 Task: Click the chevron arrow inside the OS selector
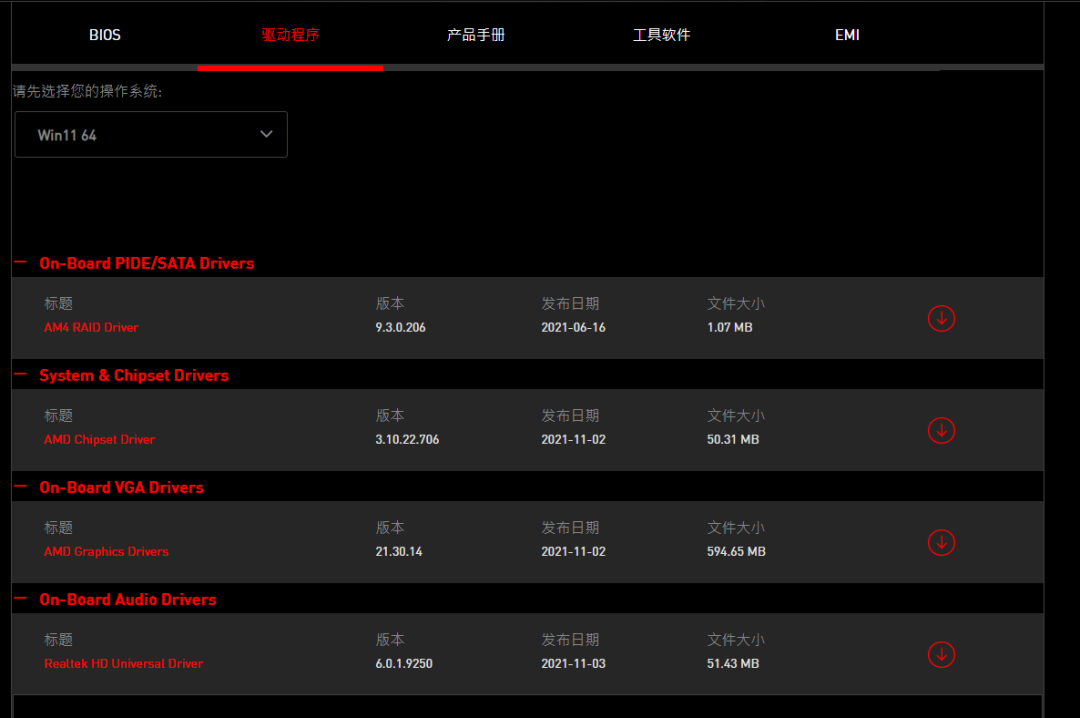click(x=266, y=133)
